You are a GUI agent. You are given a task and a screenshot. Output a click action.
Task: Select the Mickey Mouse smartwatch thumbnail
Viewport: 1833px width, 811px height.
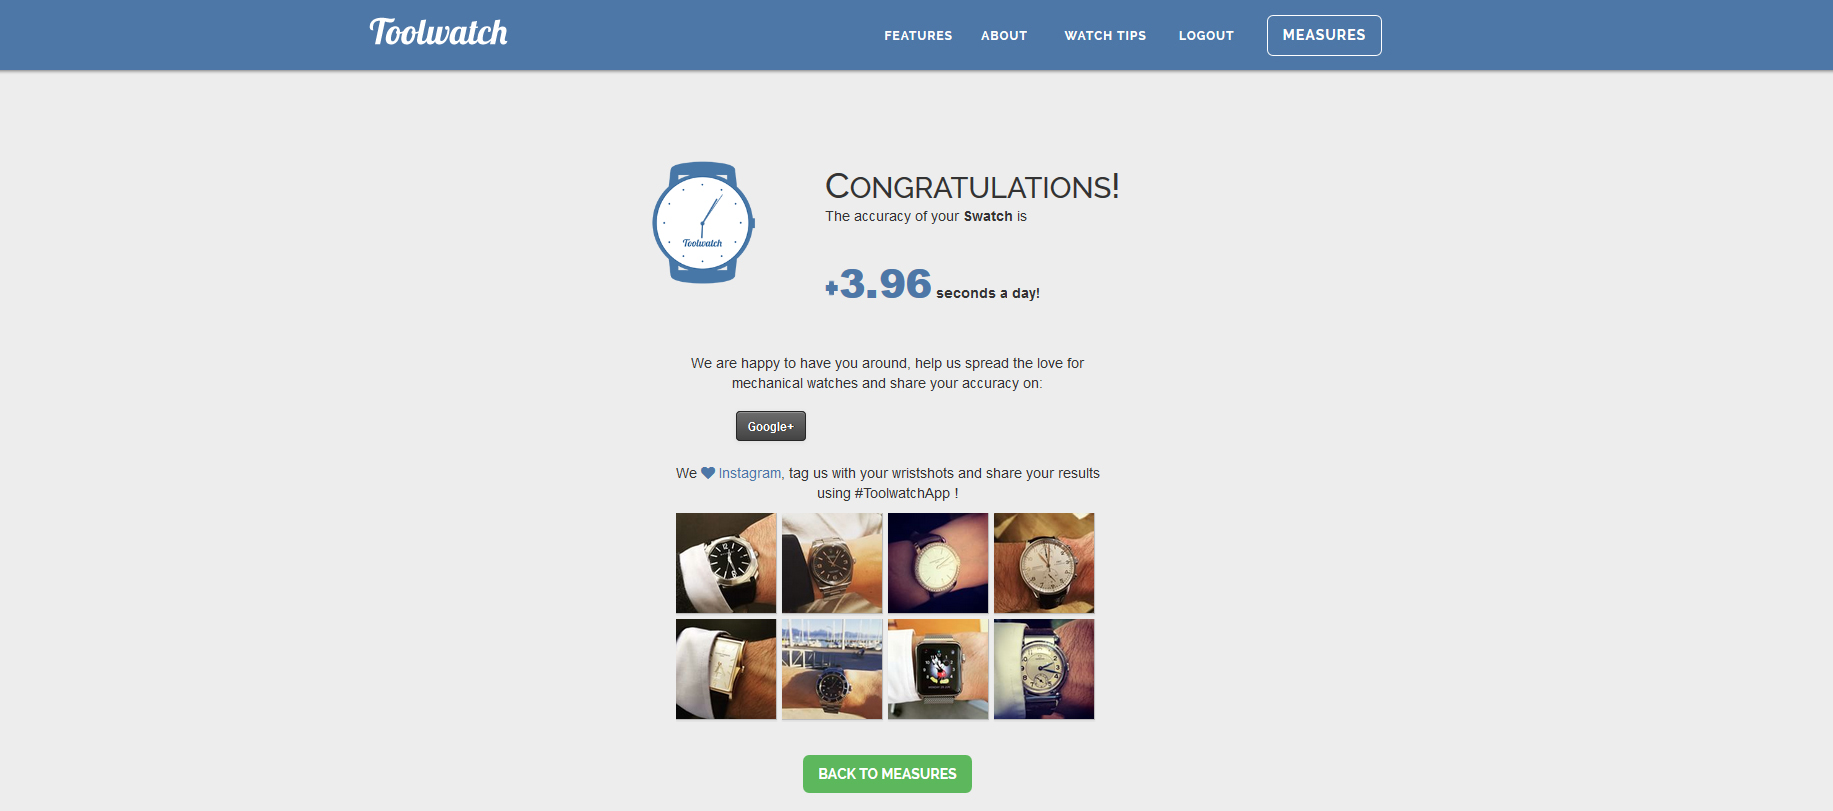click(938, 669)
